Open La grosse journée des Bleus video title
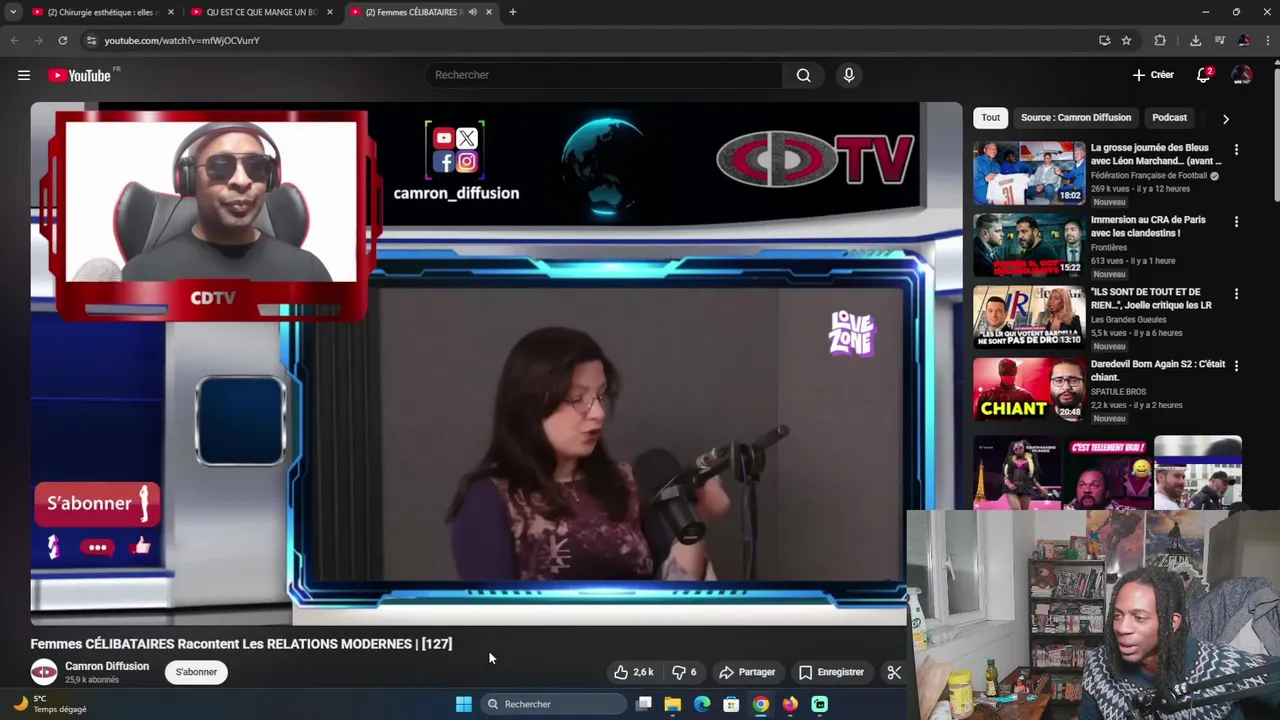The height and width of the screenshot is (720, 1280). [1156, 154]
